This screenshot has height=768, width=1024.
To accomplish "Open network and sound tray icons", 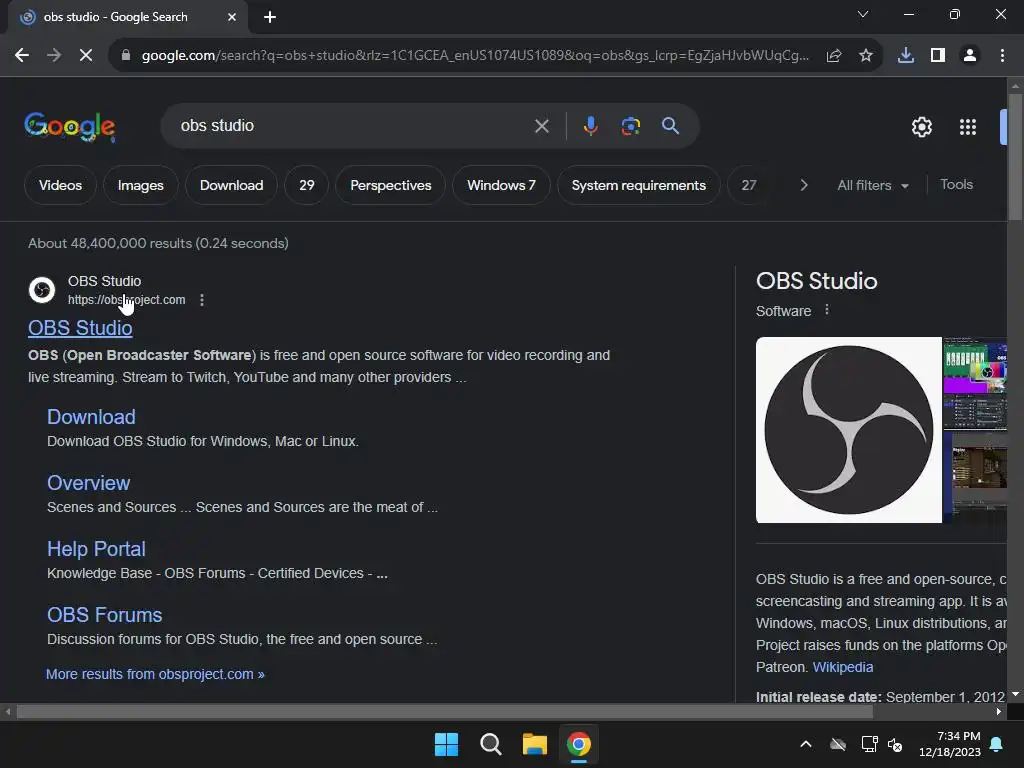I will pos(882,744).
